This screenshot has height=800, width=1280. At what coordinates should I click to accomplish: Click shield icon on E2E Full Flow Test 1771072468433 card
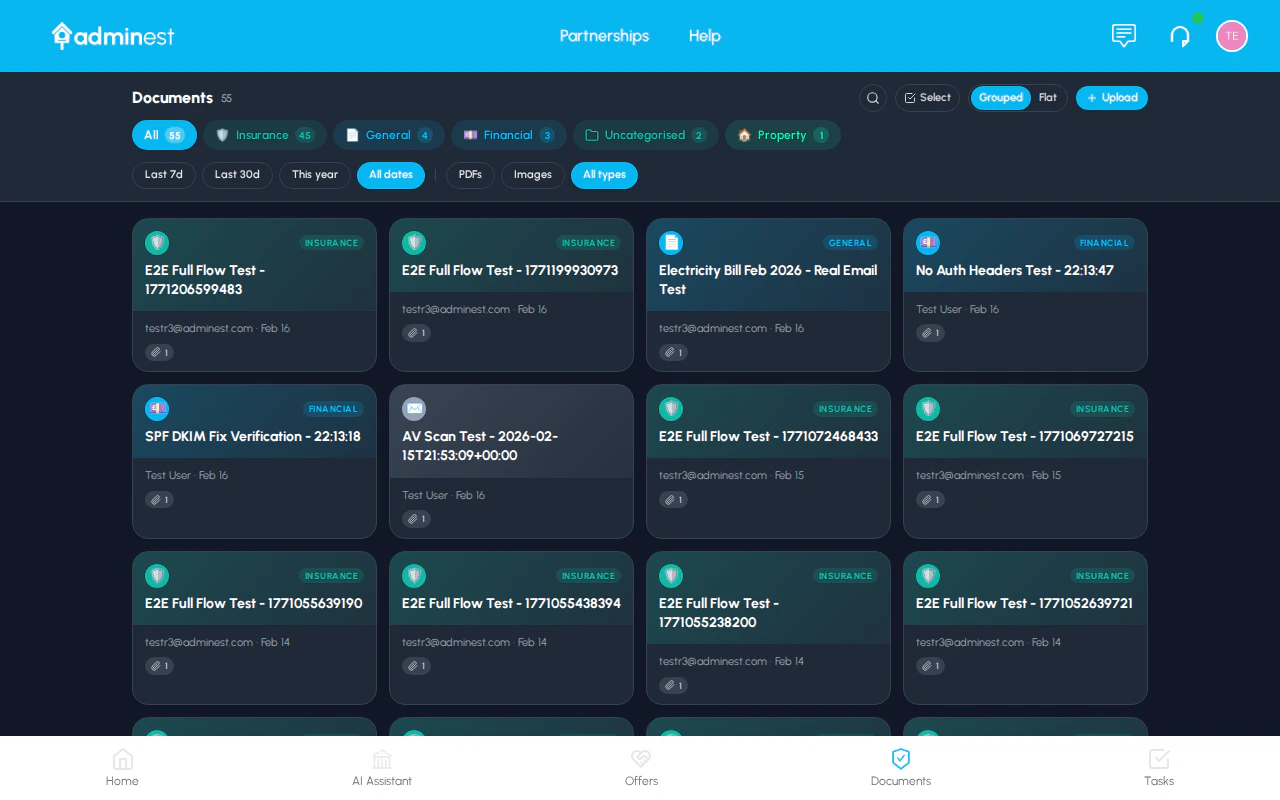671,409
